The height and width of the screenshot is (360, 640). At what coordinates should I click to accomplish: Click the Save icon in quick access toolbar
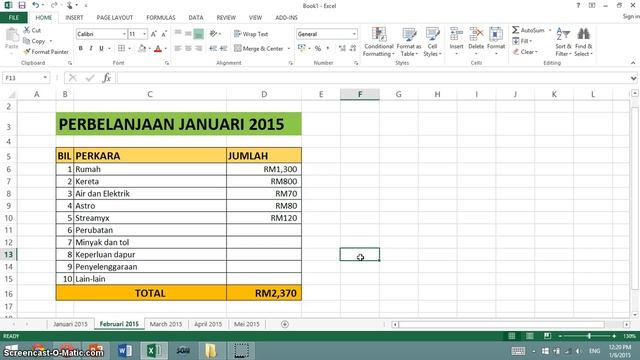click(22, 5)
